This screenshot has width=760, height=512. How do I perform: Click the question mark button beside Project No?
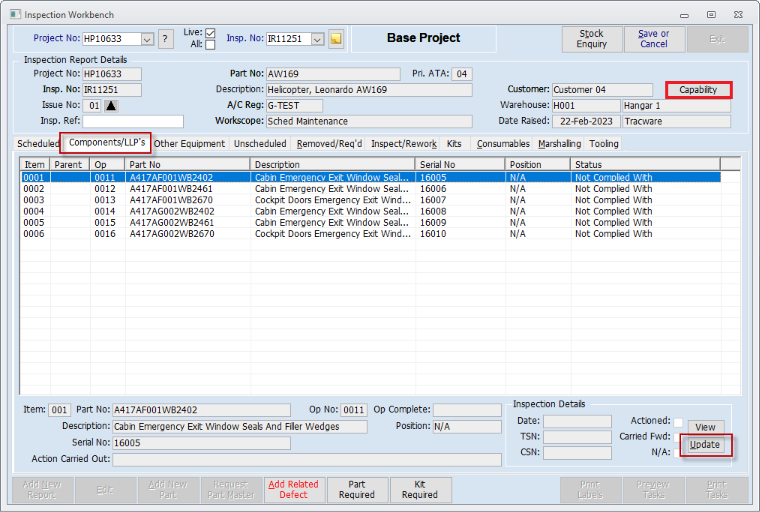coord(166,39)
